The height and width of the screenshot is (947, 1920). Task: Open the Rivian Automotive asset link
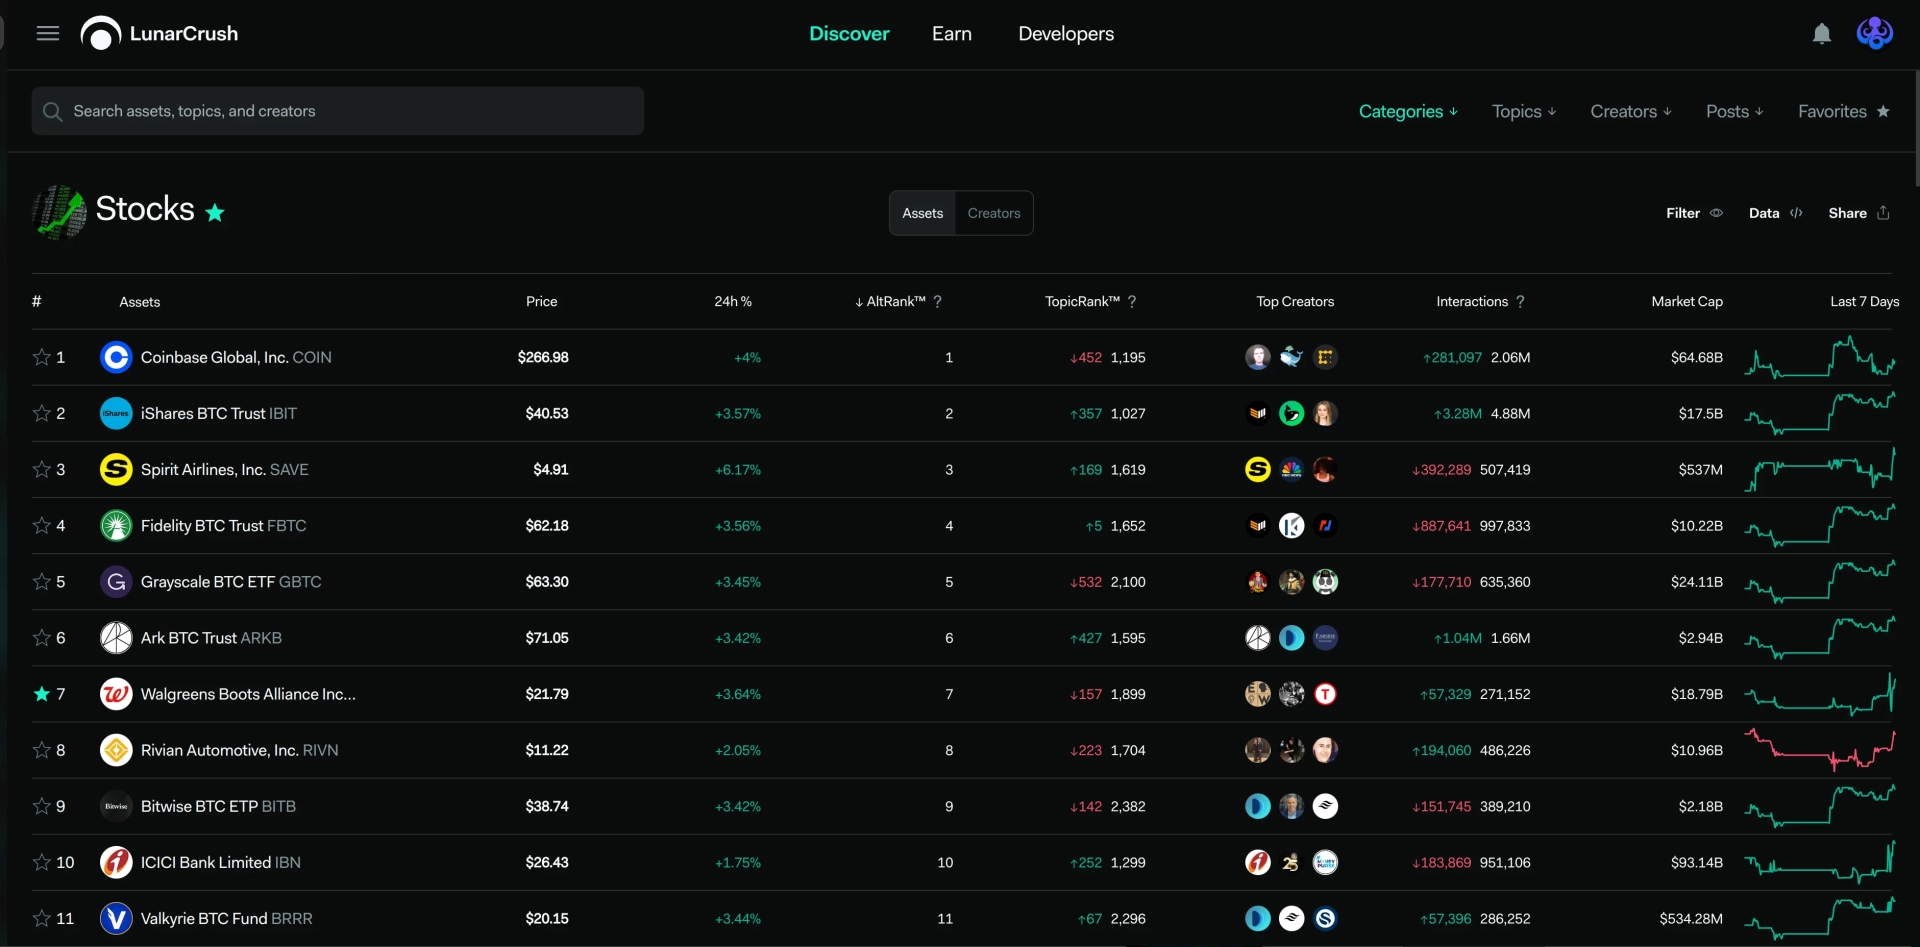click(x=240, y=750)
